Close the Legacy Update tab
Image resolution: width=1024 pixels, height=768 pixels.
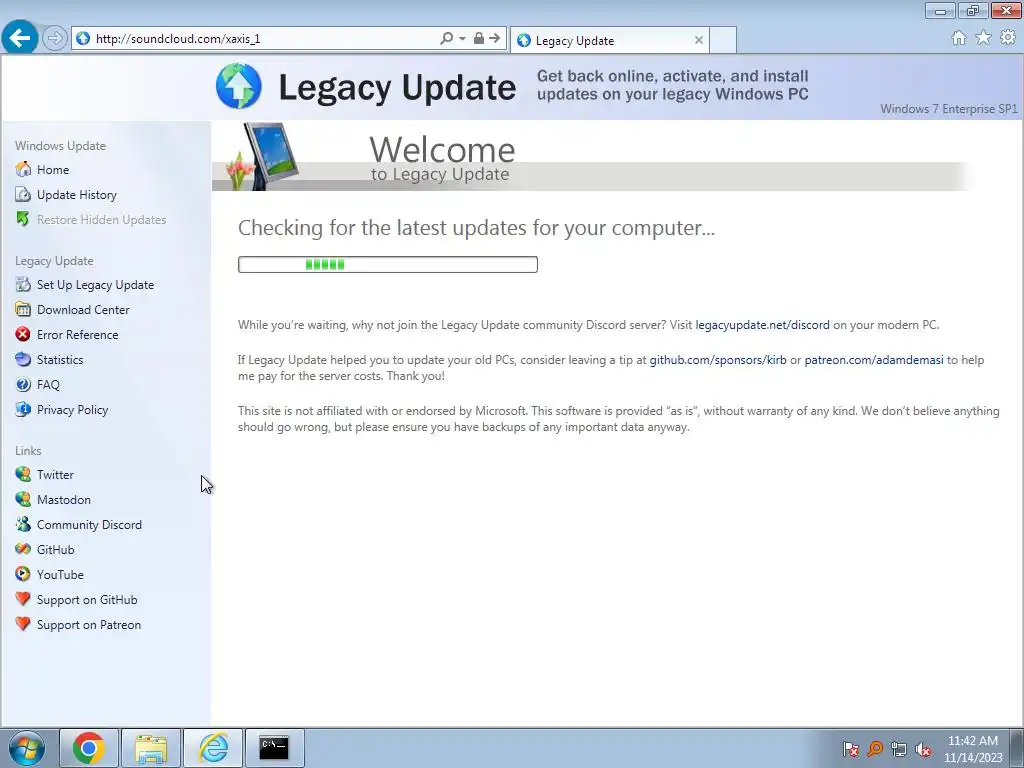click(699, 40)
